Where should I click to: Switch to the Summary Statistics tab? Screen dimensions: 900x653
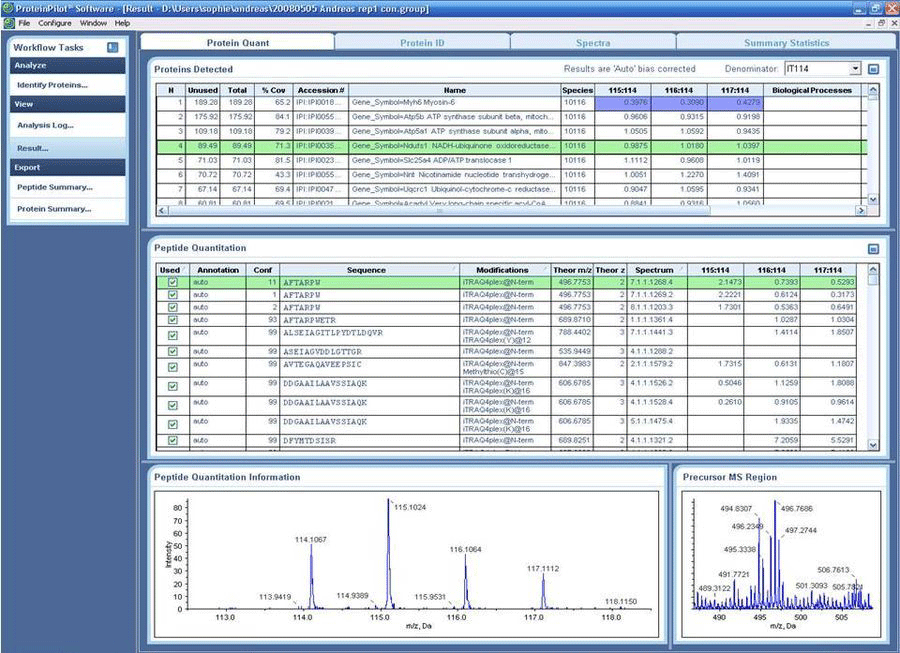(786, 42)
